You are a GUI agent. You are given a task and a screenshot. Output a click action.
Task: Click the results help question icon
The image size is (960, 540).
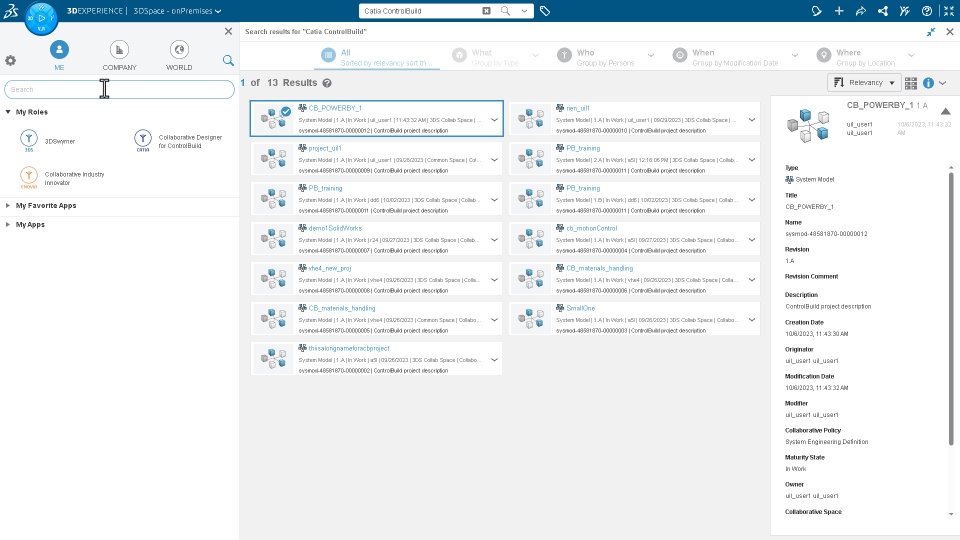pos(327,83)
